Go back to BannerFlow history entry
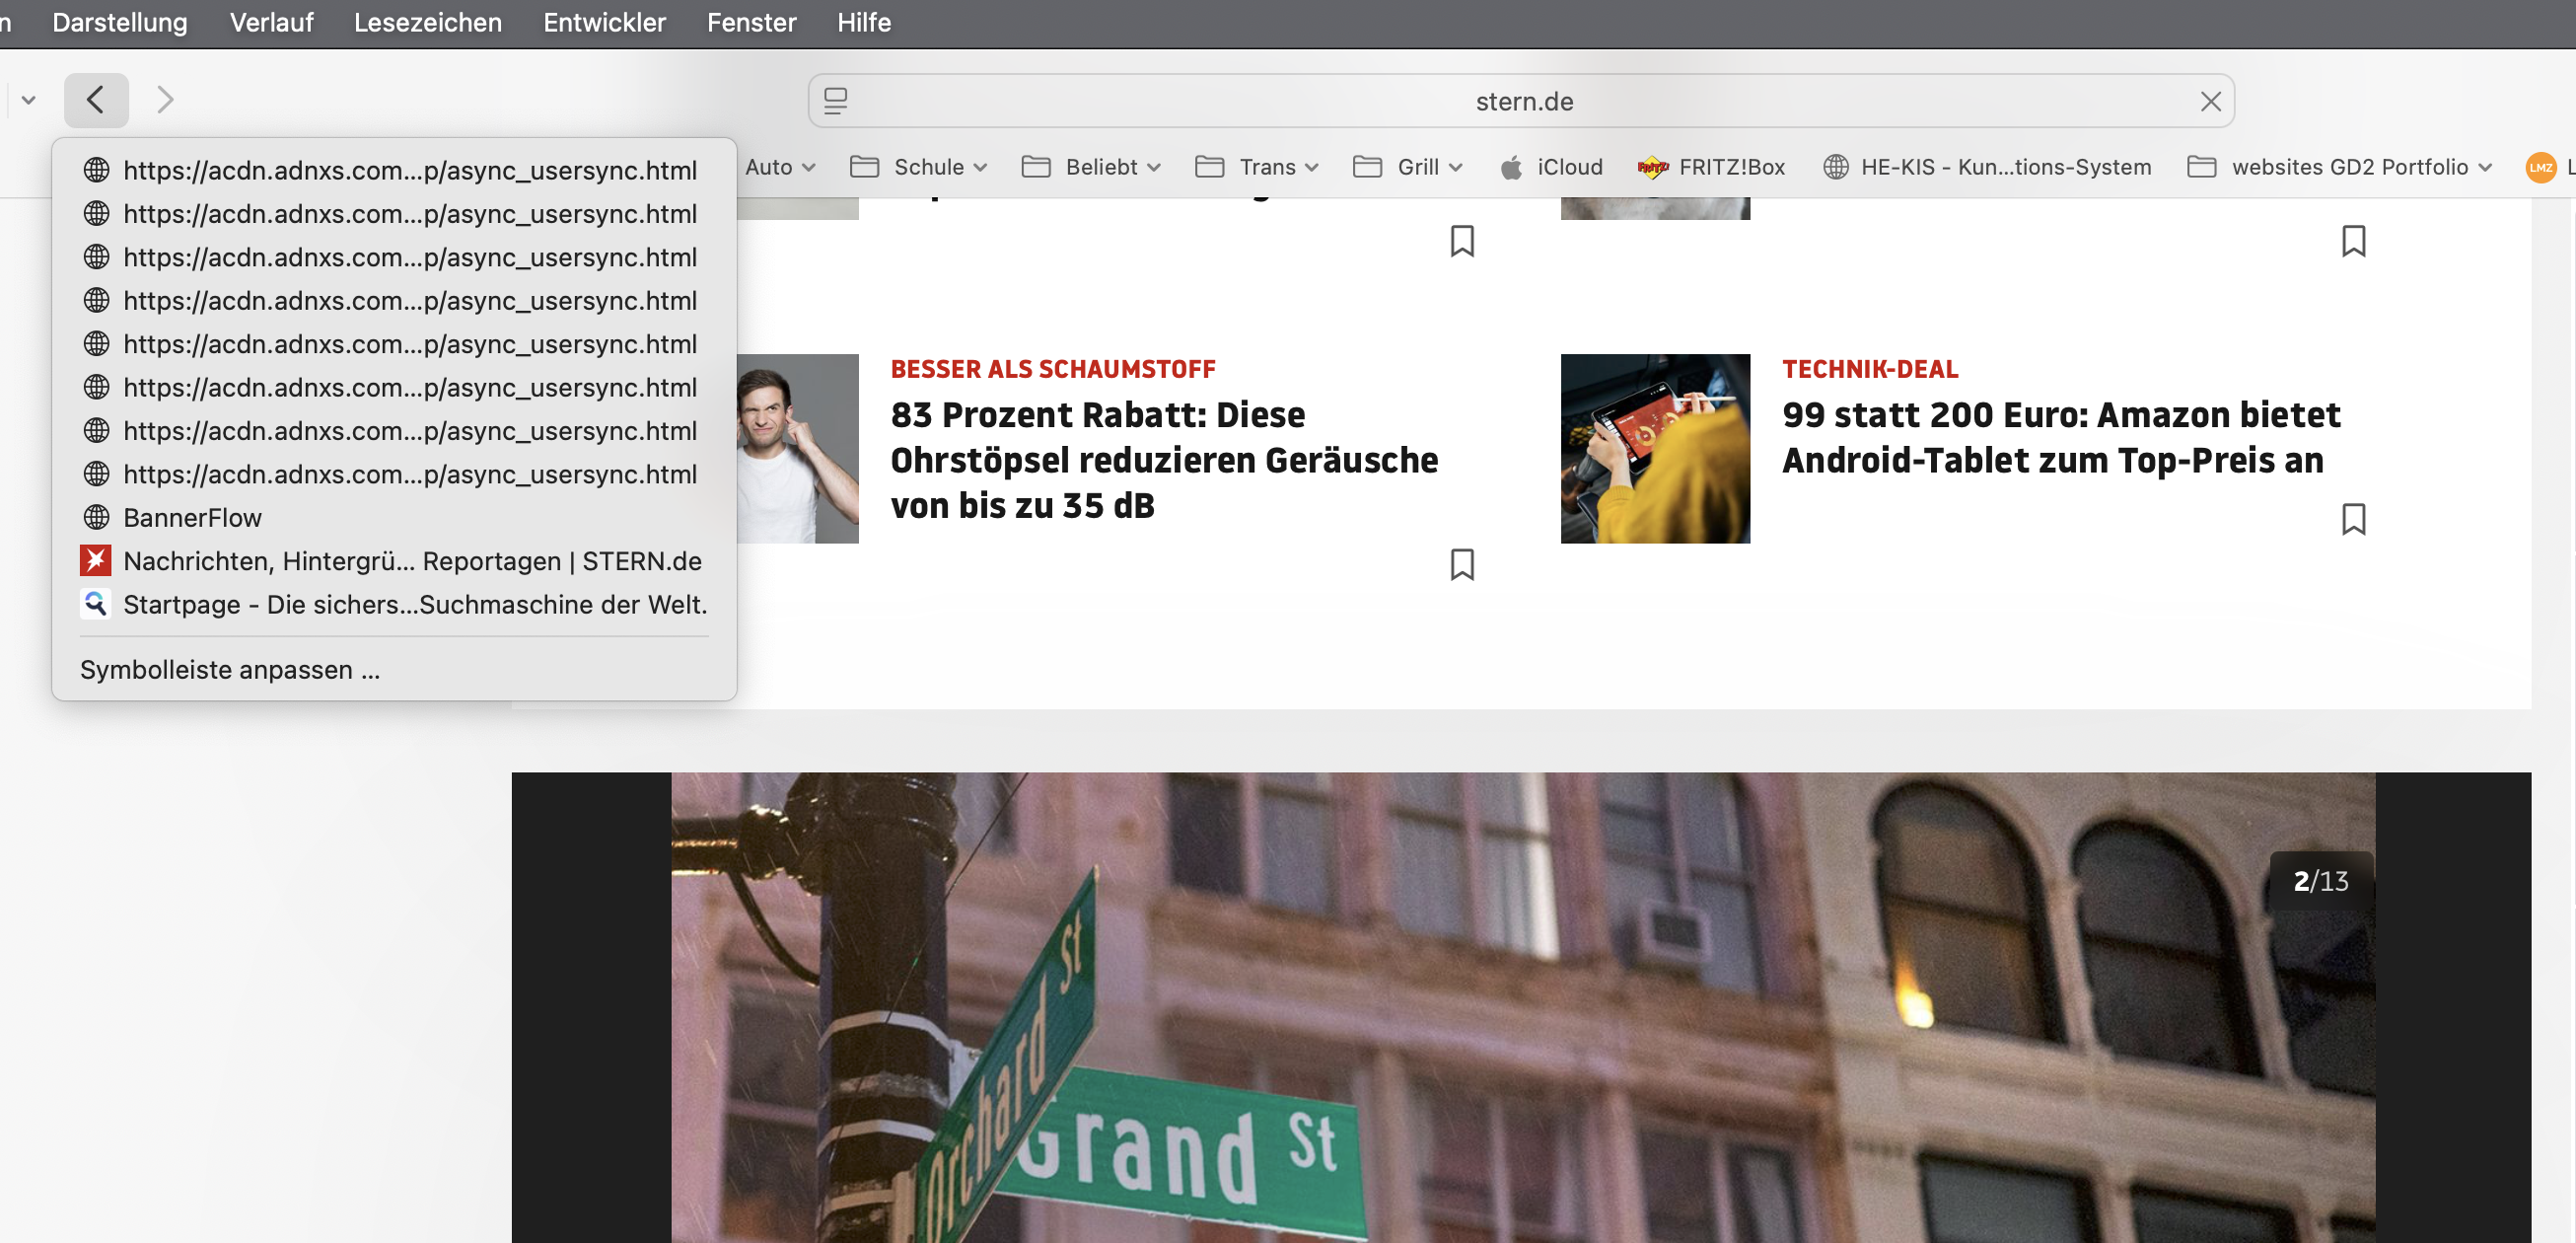The image size is (2576, 1243). 394,517
